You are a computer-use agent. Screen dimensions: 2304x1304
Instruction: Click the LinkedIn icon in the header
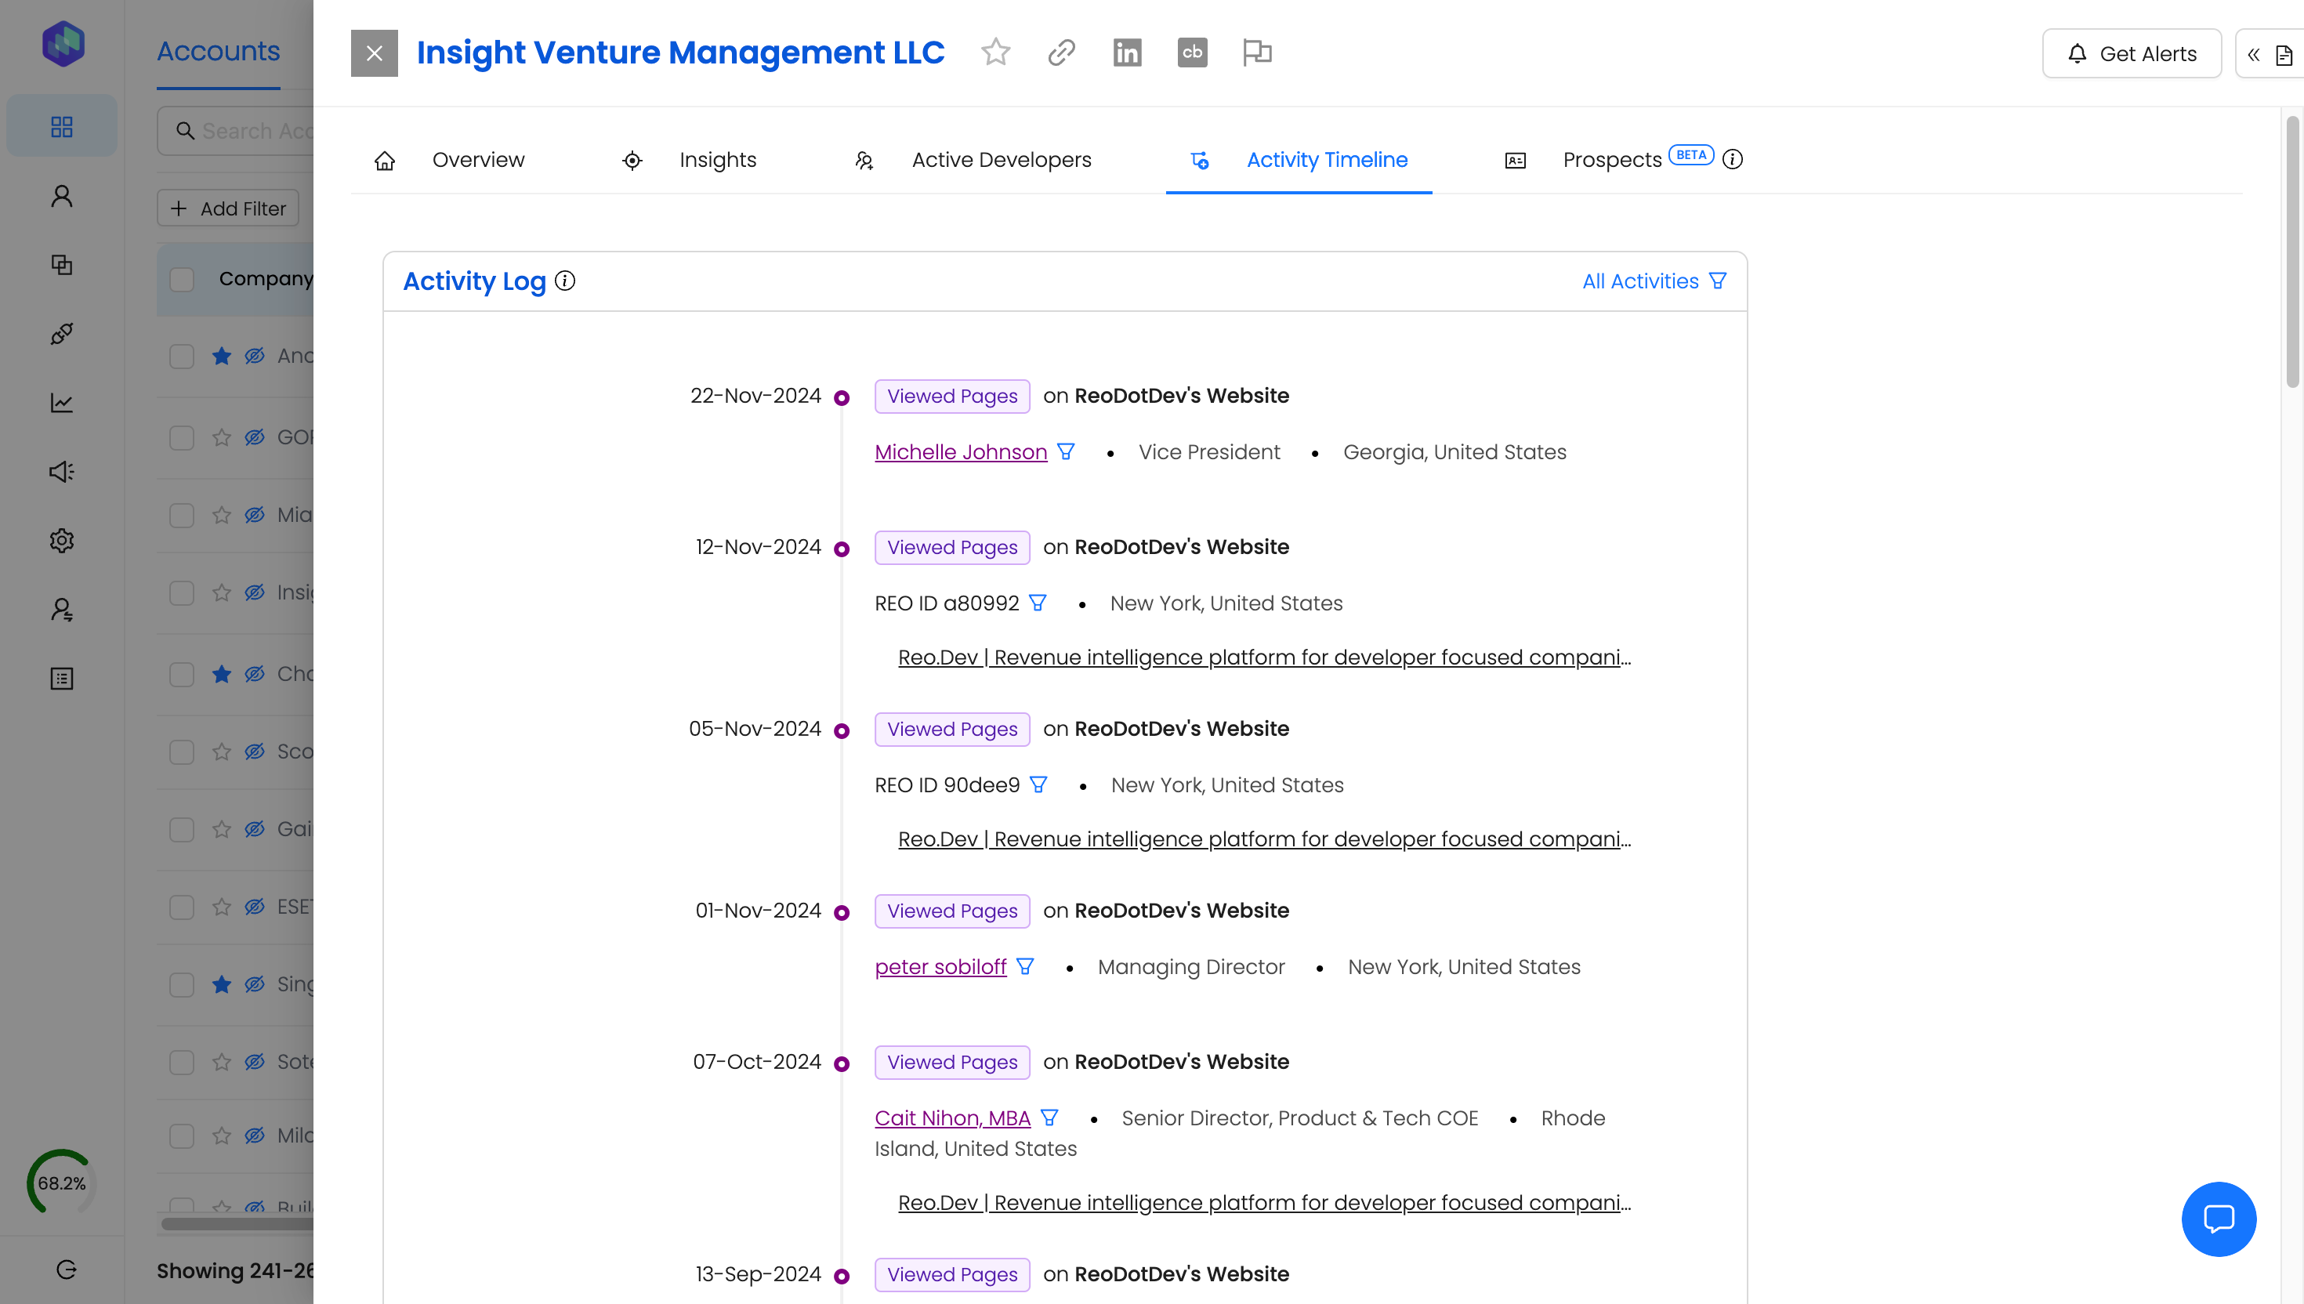(x=1127, y=53)
